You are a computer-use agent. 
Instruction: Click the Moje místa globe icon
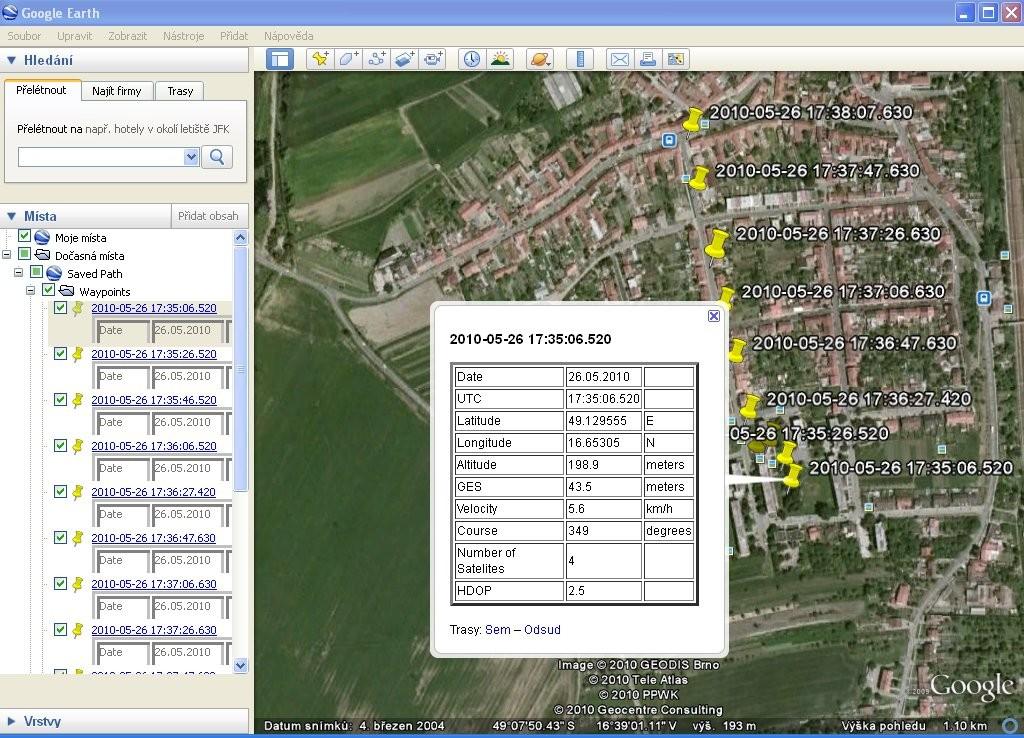pyautogui.click(x=42, y=237)
